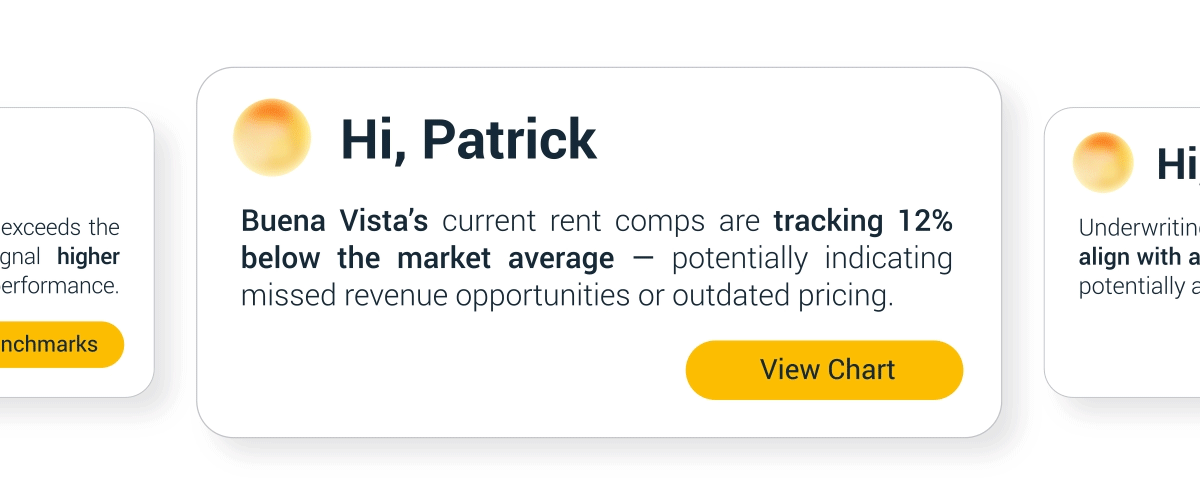Click the bold below the market average phrase
The width and height of the screenshot is (1200, 500).
tap(427, 259)
